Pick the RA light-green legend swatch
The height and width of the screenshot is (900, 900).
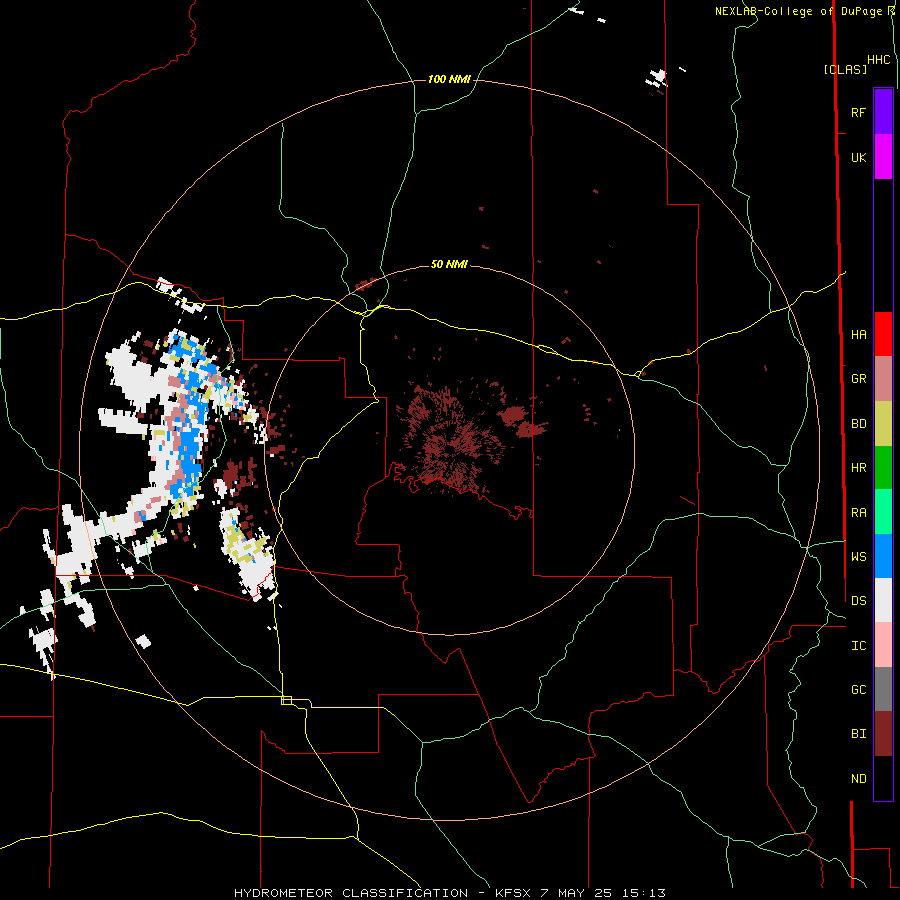pos(883,512)
